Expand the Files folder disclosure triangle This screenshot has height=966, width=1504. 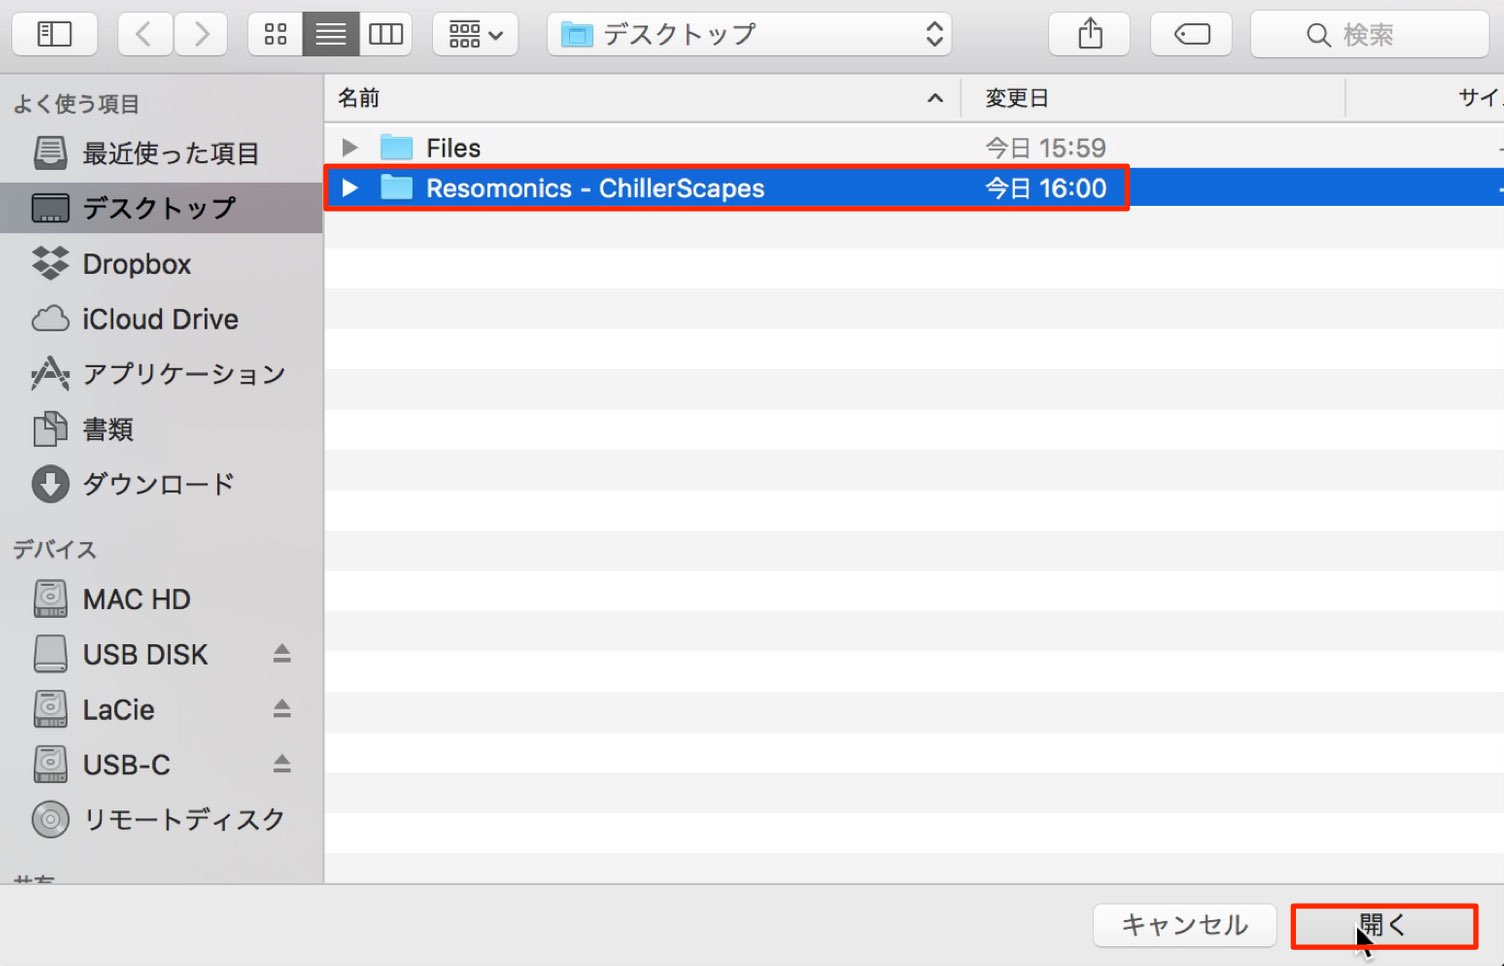349,148
